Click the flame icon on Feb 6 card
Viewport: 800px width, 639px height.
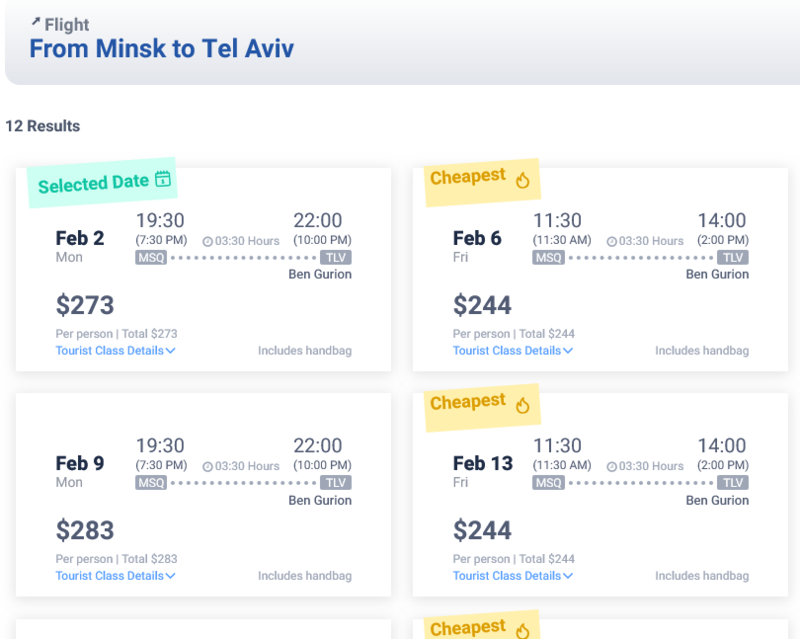click(522, 180)
